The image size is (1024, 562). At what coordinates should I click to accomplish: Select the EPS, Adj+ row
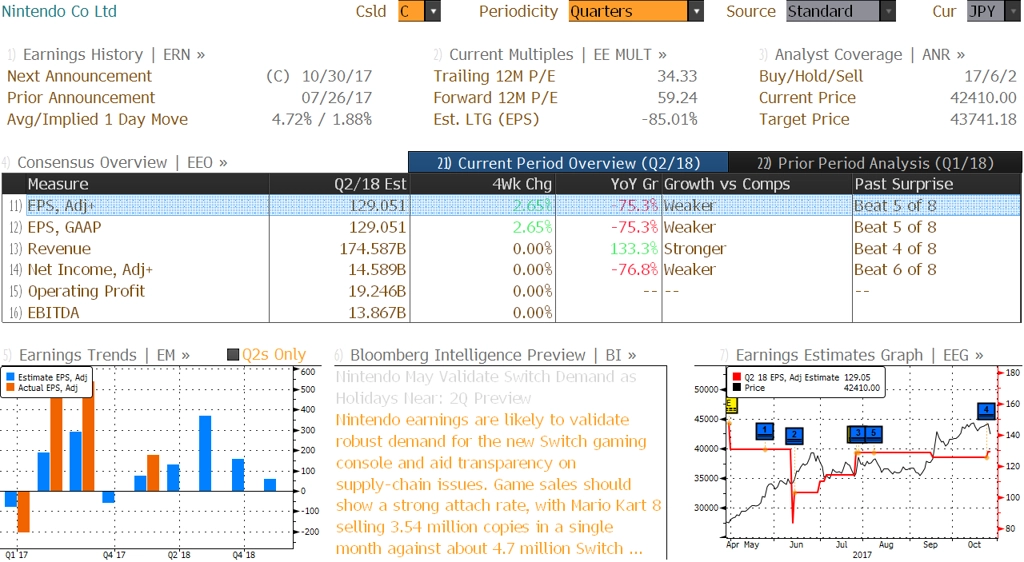(511, 206)
